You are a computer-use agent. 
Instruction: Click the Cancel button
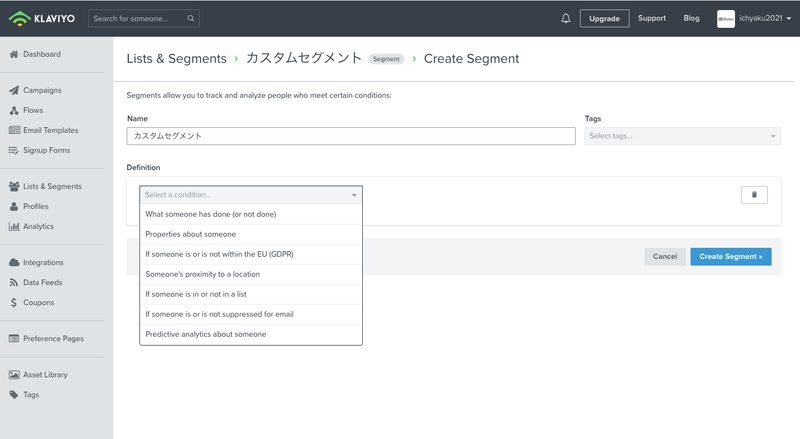pos(665,256)
